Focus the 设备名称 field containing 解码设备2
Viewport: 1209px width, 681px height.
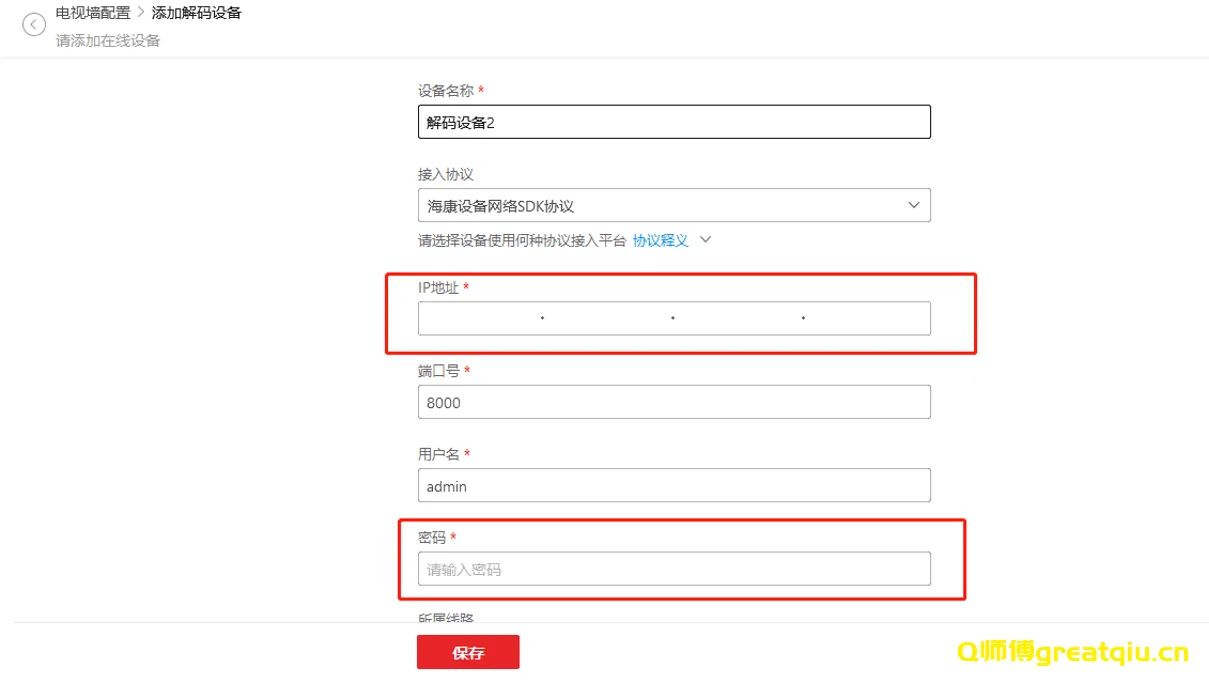click(673, 122)
